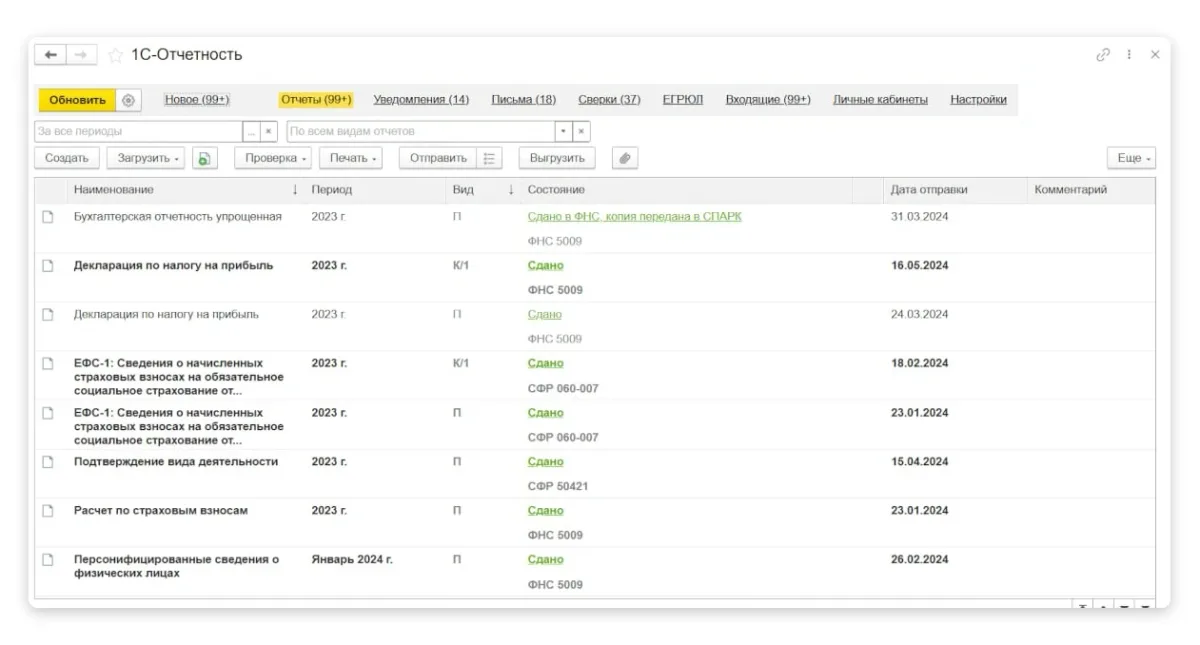1200x645 pixels.
Task: Add 1С-Отчетность to favorites with star icon
Action: click(x=115, y=55)
